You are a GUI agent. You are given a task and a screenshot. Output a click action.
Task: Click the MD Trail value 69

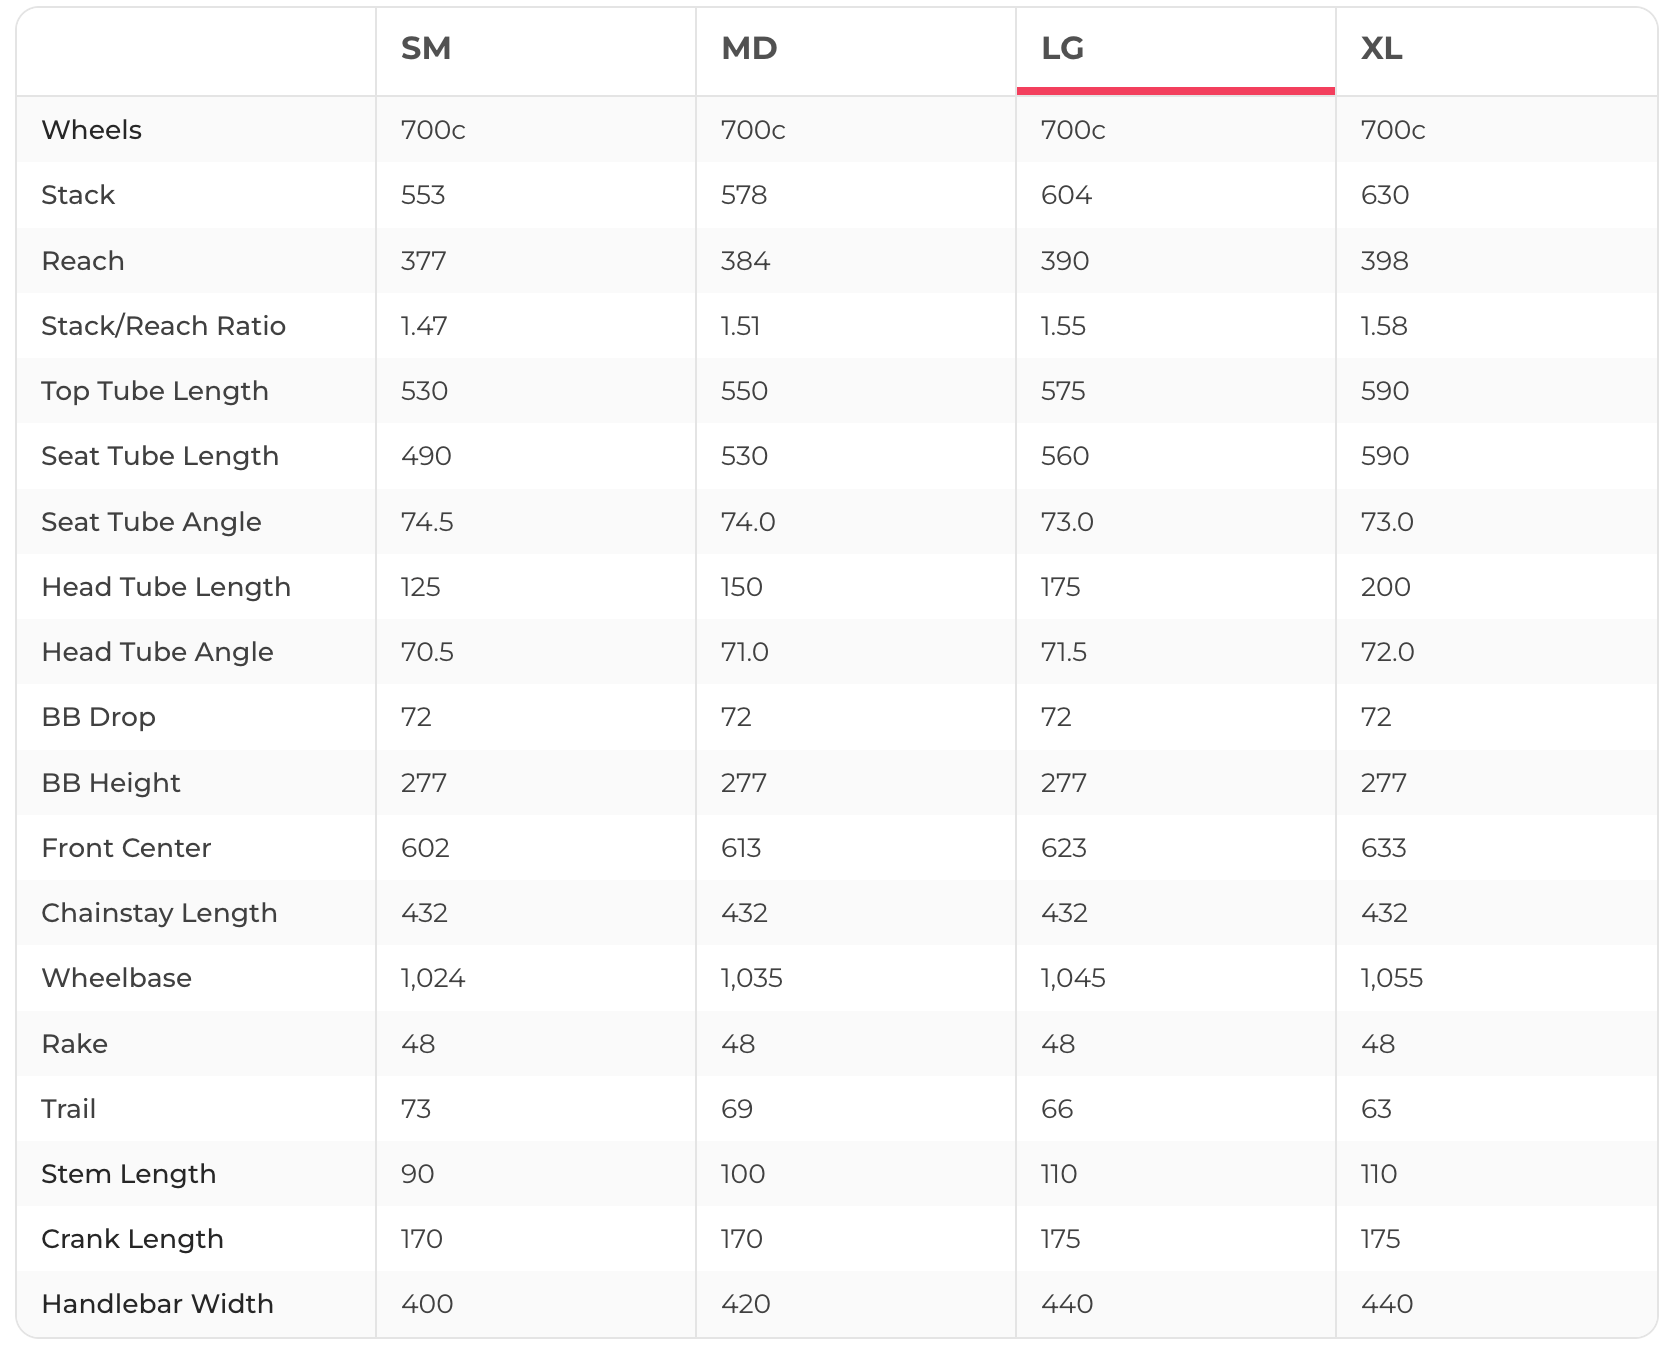coord(737,1109)
